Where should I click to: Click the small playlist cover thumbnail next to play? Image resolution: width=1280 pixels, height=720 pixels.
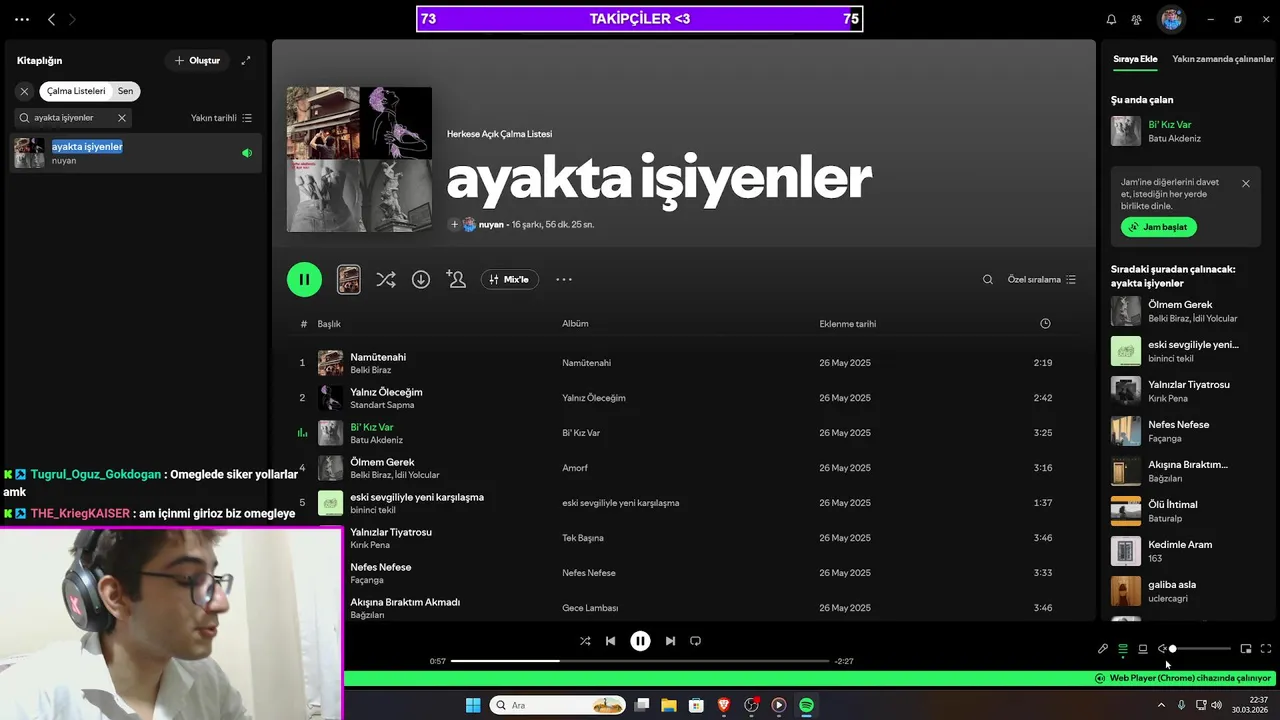point(349,280)
